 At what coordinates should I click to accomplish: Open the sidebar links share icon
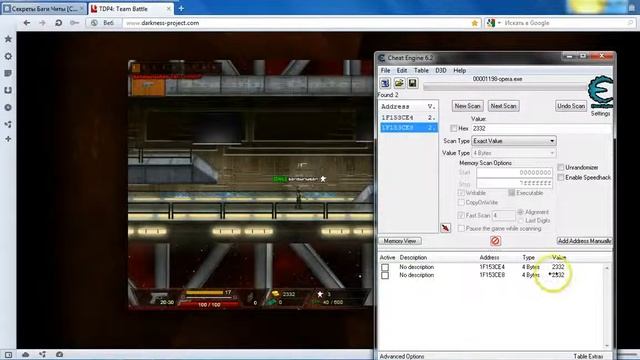tap(8, 124)
